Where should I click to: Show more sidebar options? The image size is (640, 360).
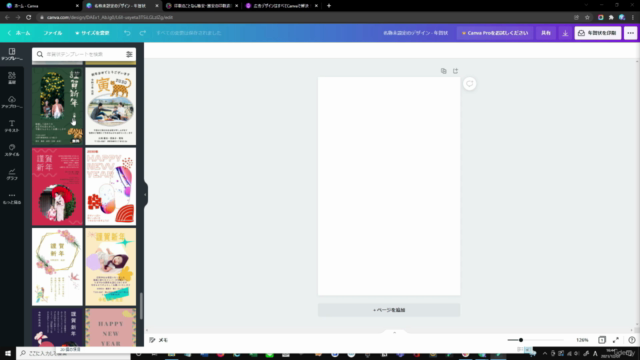click(12, 198)
